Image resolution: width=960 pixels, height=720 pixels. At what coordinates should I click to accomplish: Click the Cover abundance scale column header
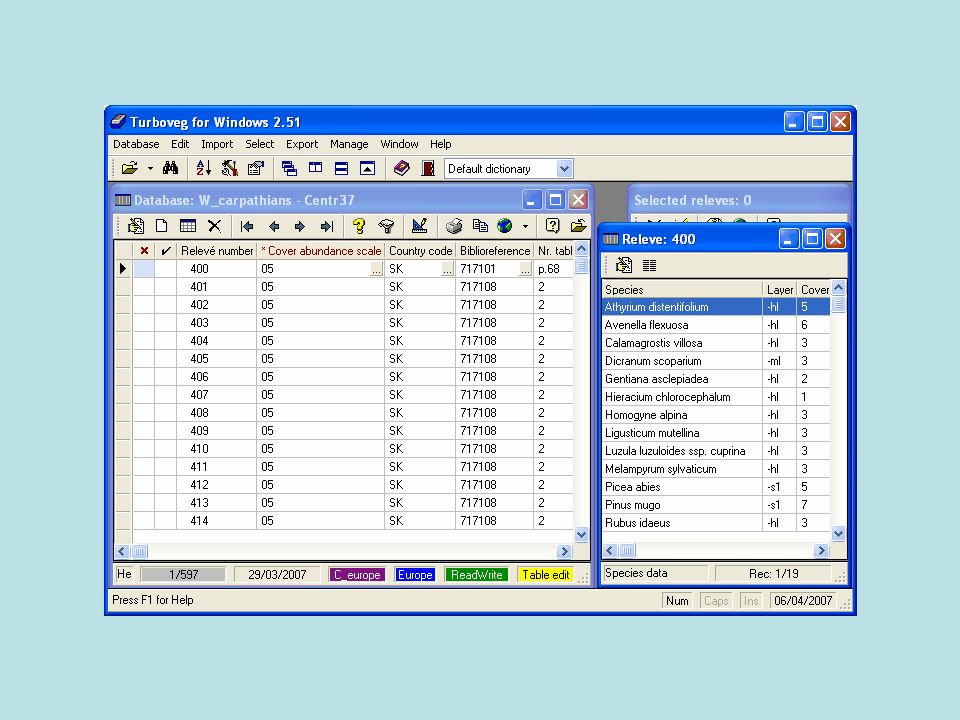pos(321,251)
